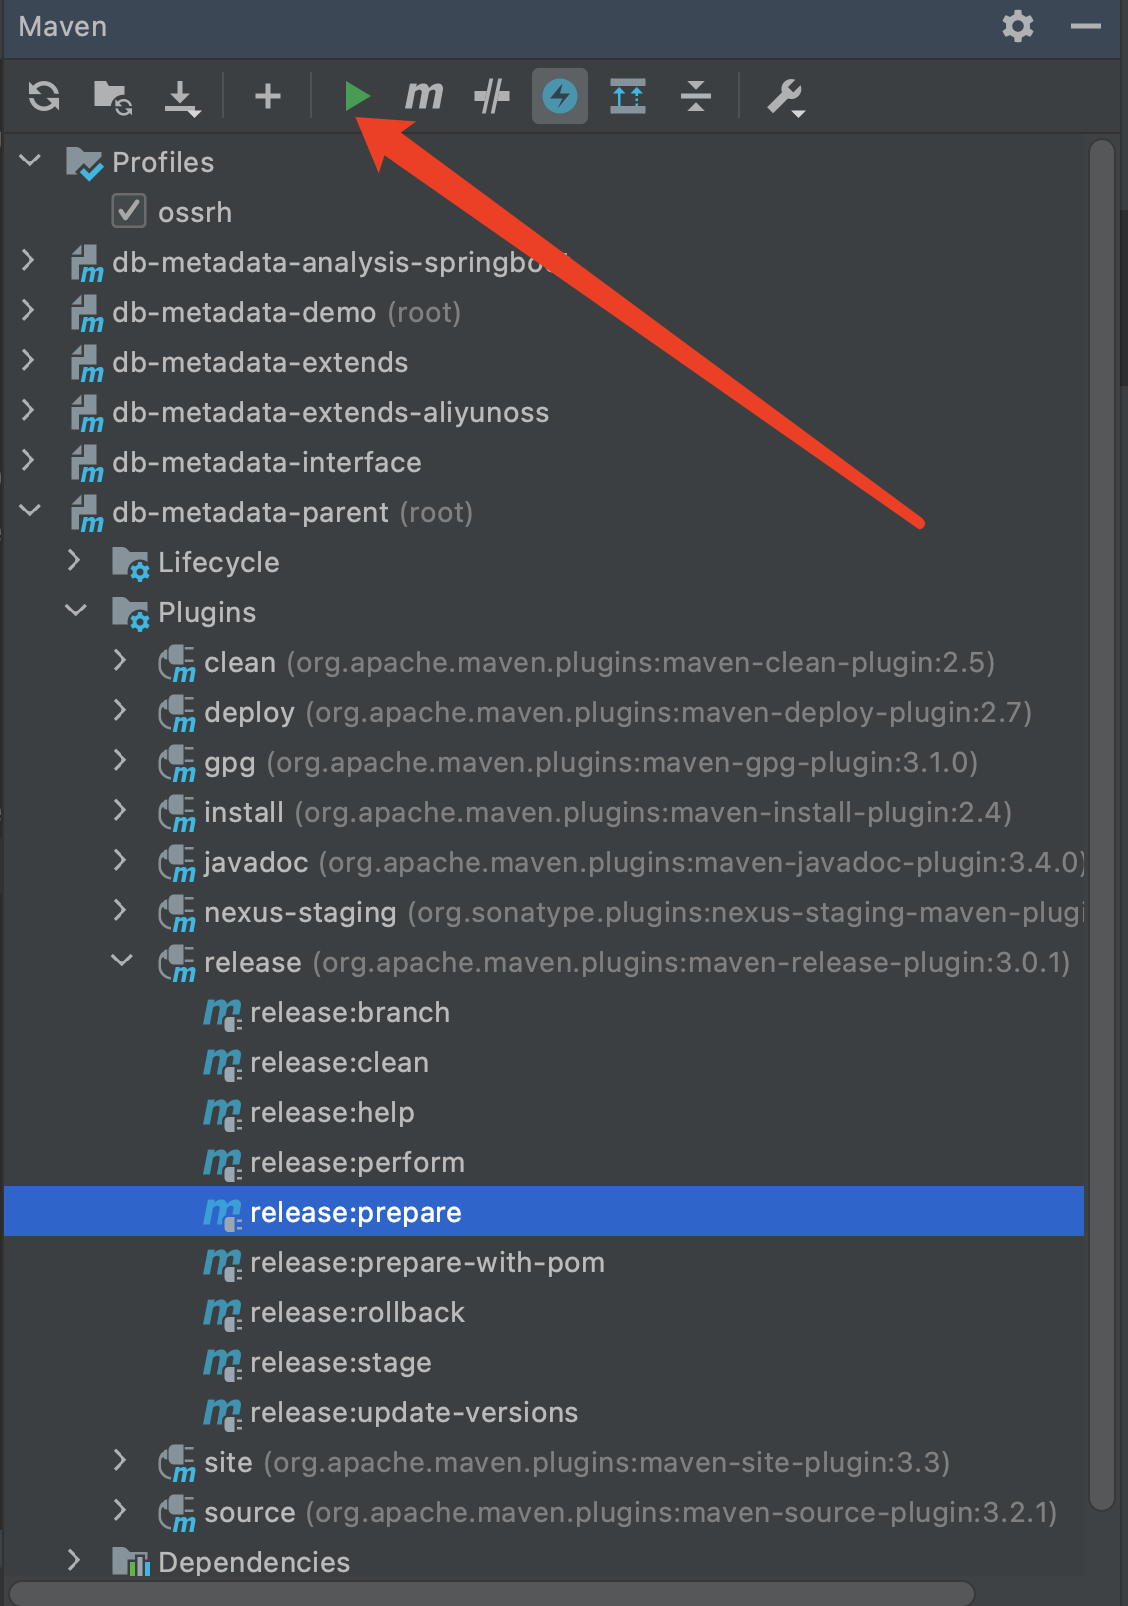Expand the clean plugin node
This screenshot has width=1128, height=1606.
coord(120,661)
